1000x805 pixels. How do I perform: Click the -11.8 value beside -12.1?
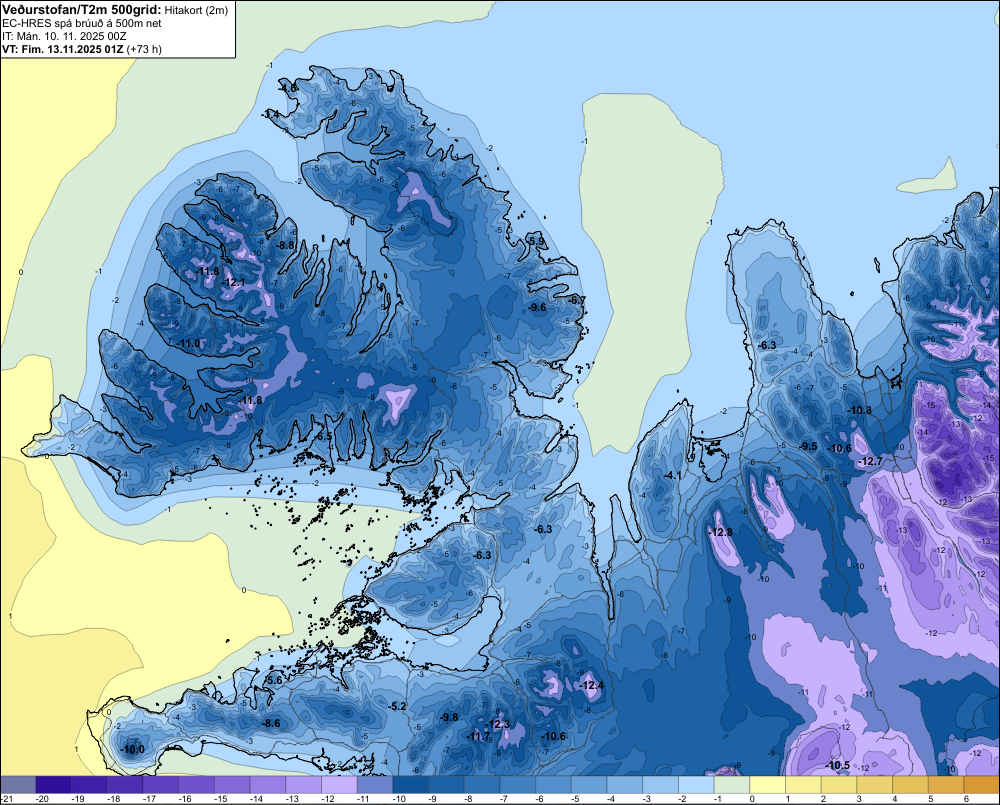point(207,271)
